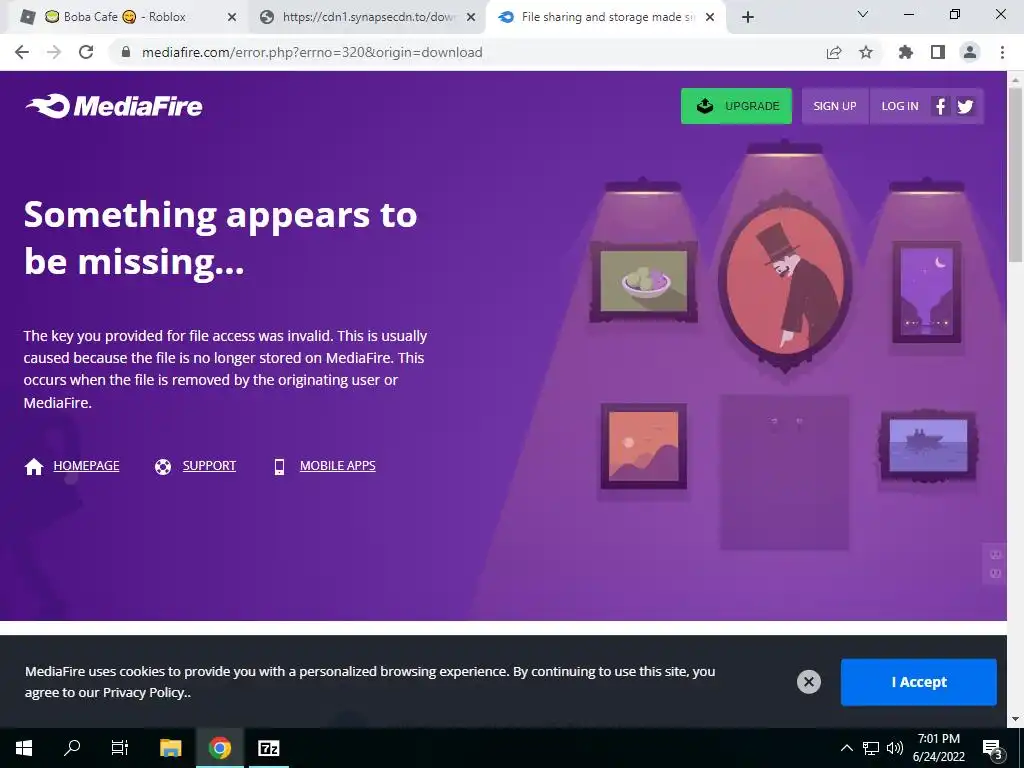Image resolution: width=1024 pixels, height=768 pixels.
Task: Open the notification center icon
Action: [x=992, y=748]
